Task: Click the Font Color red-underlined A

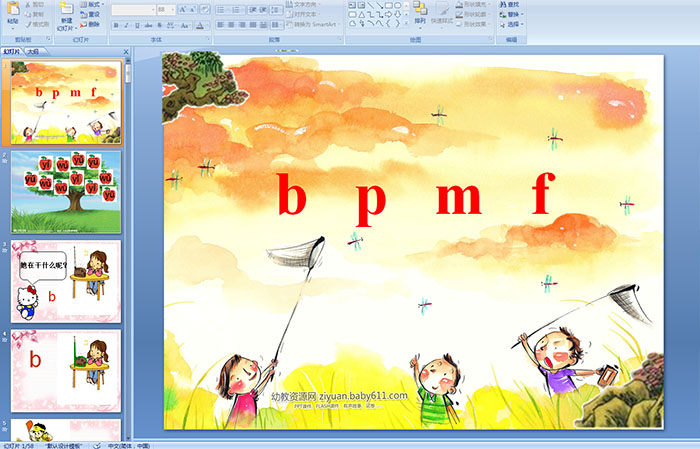Action: 200,25
